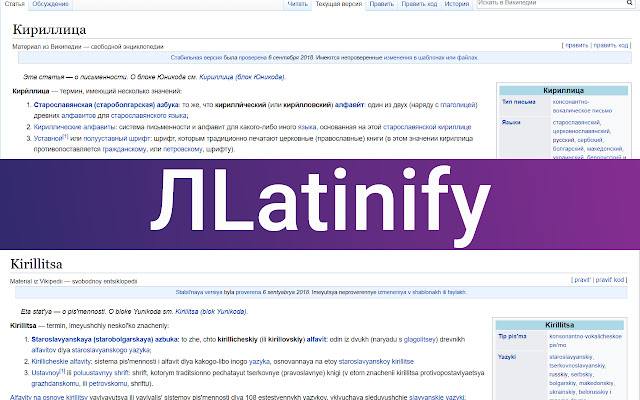The width and height of the screenshot is (640, 400).
Task: Click the глаголицей link
Action: (458, 105)
